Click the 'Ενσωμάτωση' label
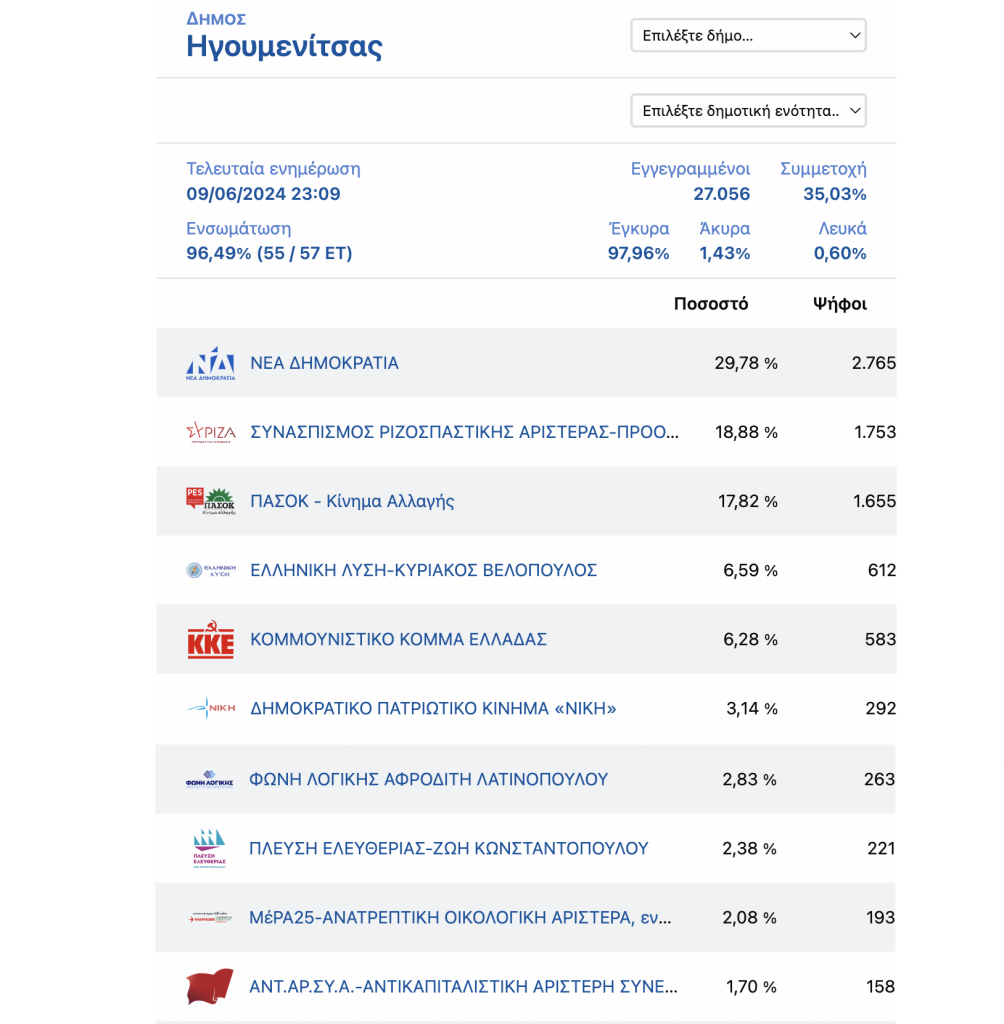 click(238, 229)
